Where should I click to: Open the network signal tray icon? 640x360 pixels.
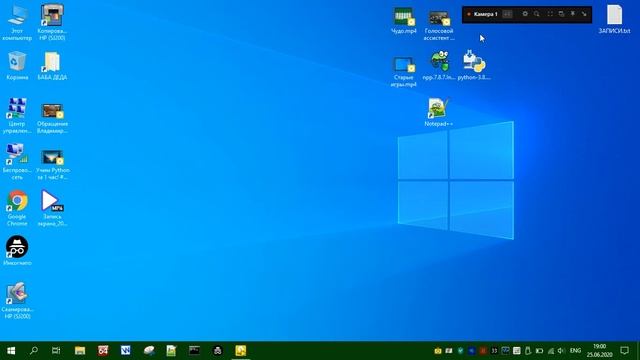[x=551, y=351]
